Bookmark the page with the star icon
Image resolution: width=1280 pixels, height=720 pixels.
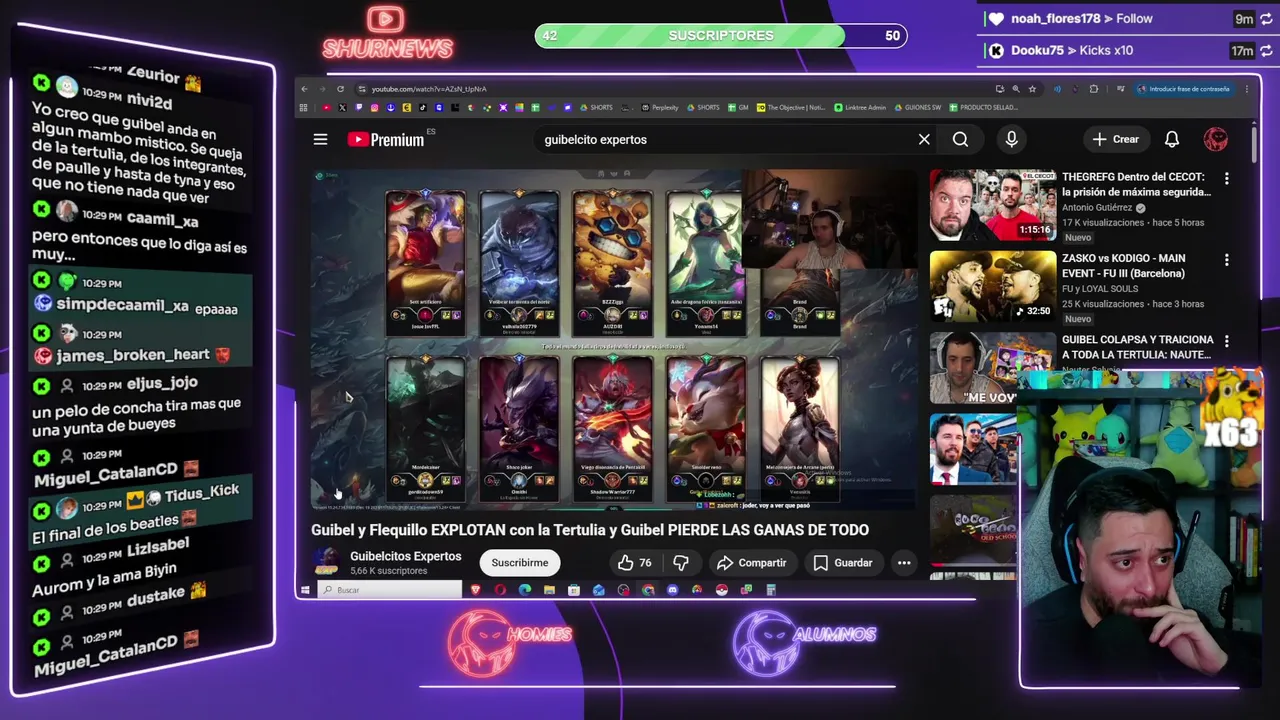pos(1032,89)
